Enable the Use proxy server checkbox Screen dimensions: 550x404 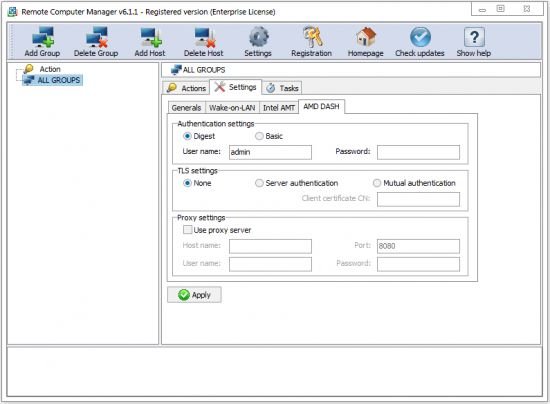188,230
